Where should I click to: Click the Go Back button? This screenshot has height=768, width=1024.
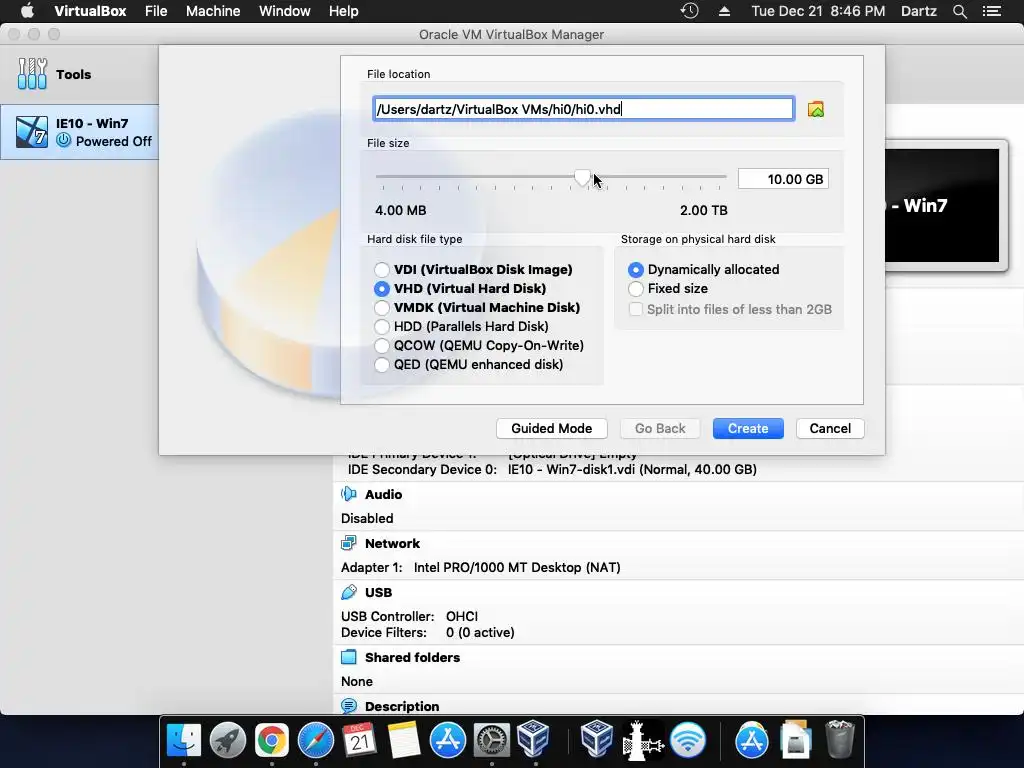point(660,428)
